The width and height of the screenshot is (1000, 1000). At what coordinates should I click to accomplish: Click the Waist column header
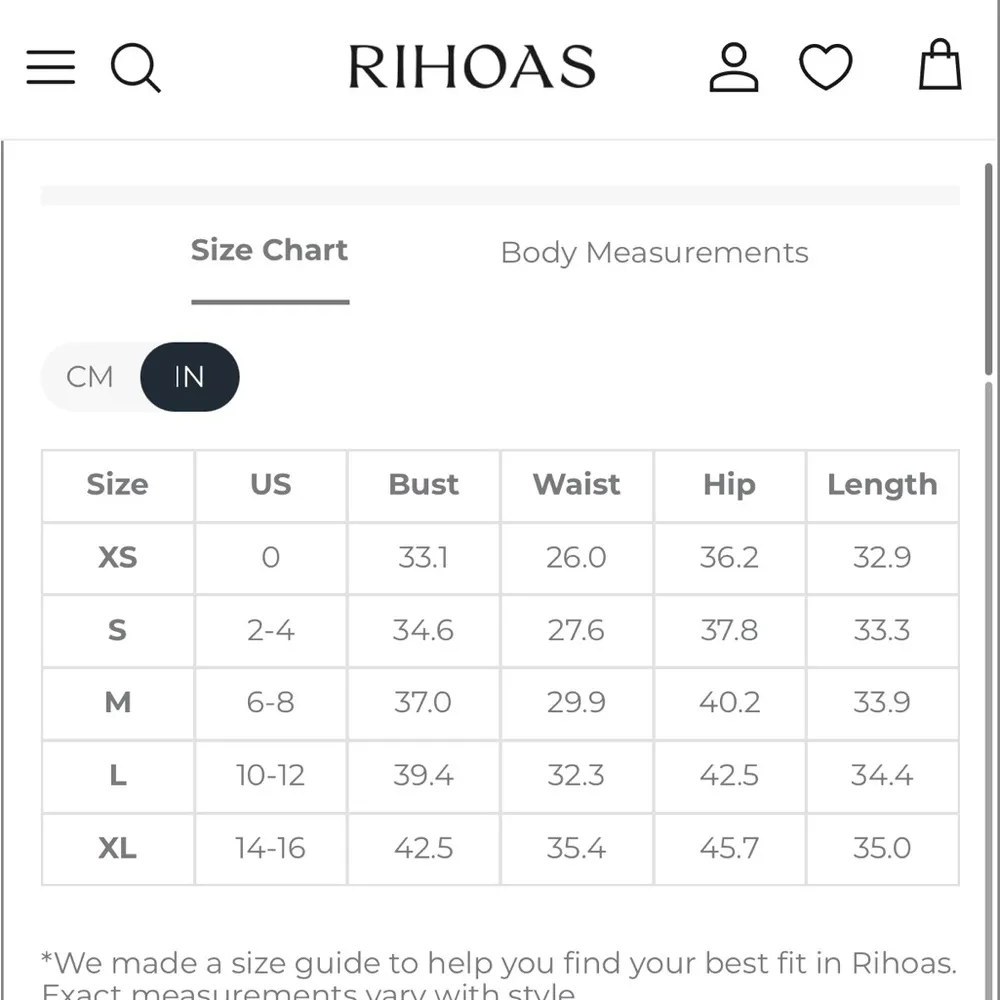click(x=576, y=485)
